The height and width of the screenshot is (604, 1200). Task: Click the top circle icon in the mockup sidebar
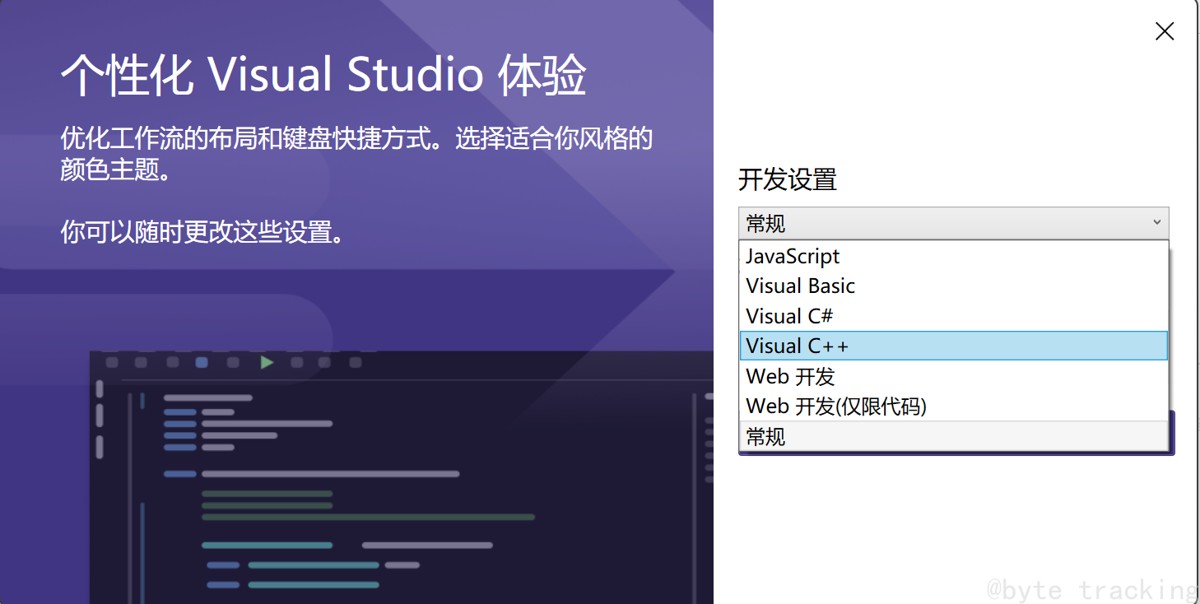[100, 387]
